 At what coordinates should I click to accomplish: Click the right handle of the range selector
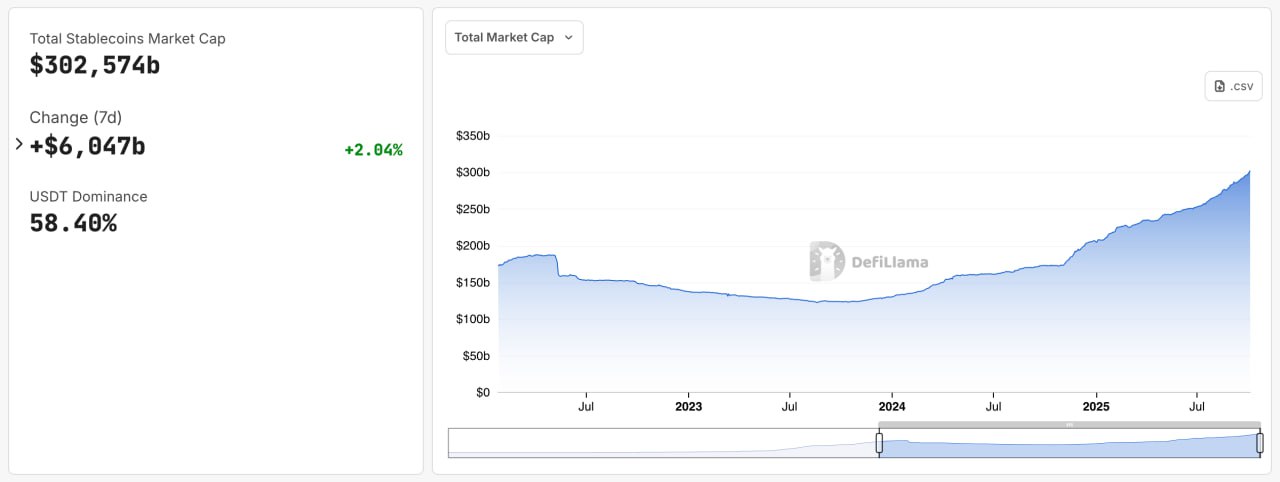click(x=1260, y=443)
